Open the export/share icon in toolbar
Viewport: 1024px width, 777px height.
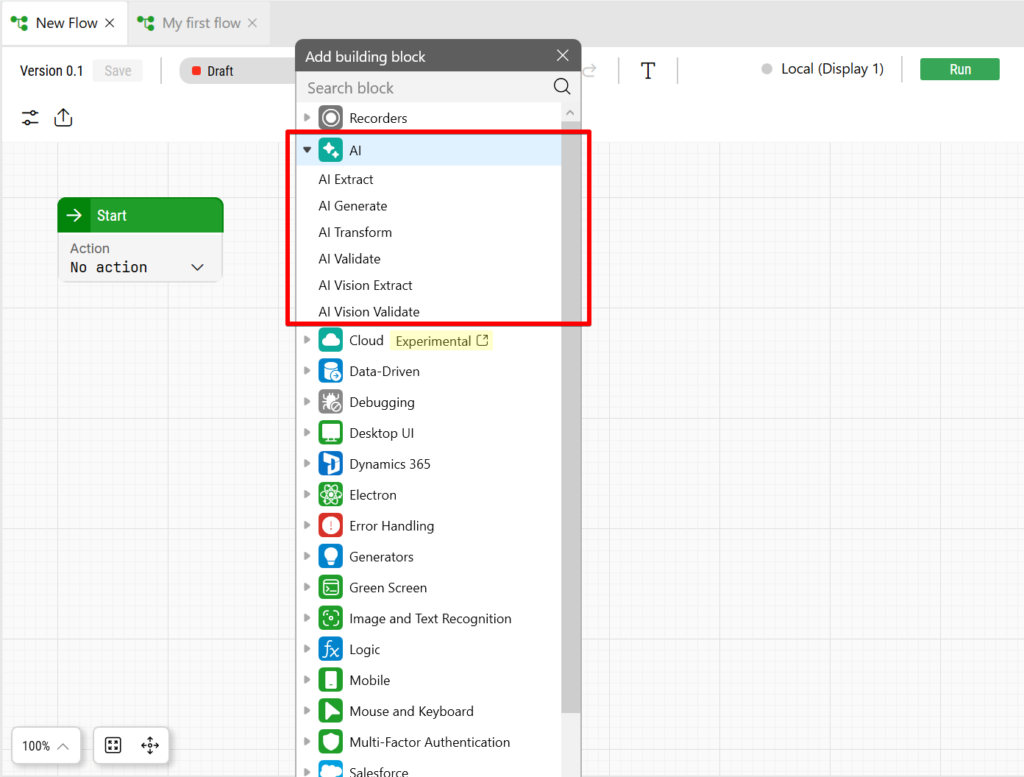click(x=63, y=118)
